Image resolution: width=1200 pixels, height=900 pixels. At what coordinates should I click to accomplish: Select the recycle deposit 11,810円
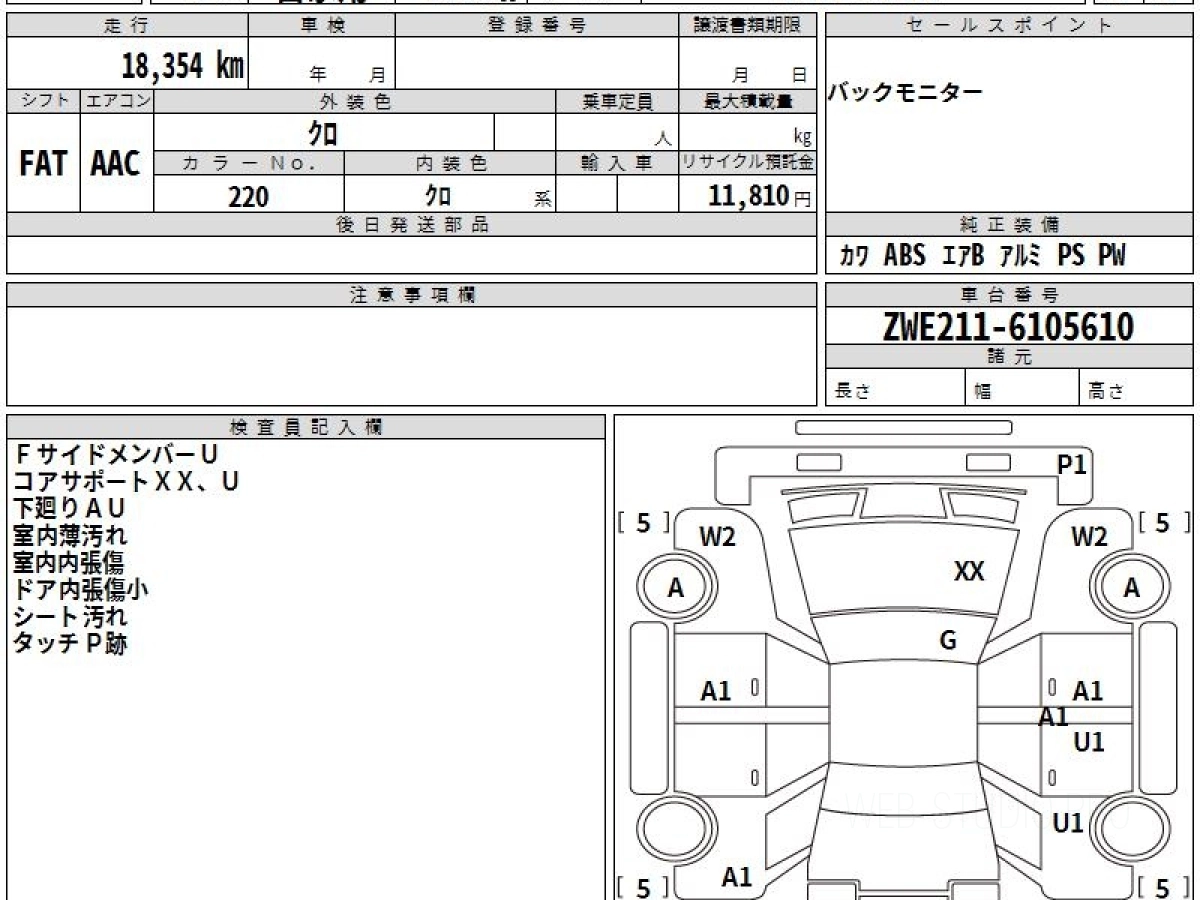759,196
